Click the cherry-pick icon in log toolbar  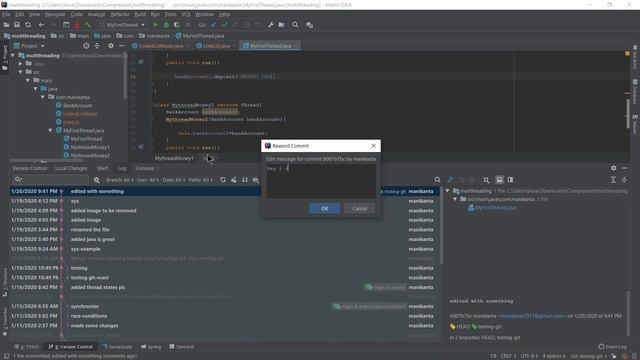233,180
